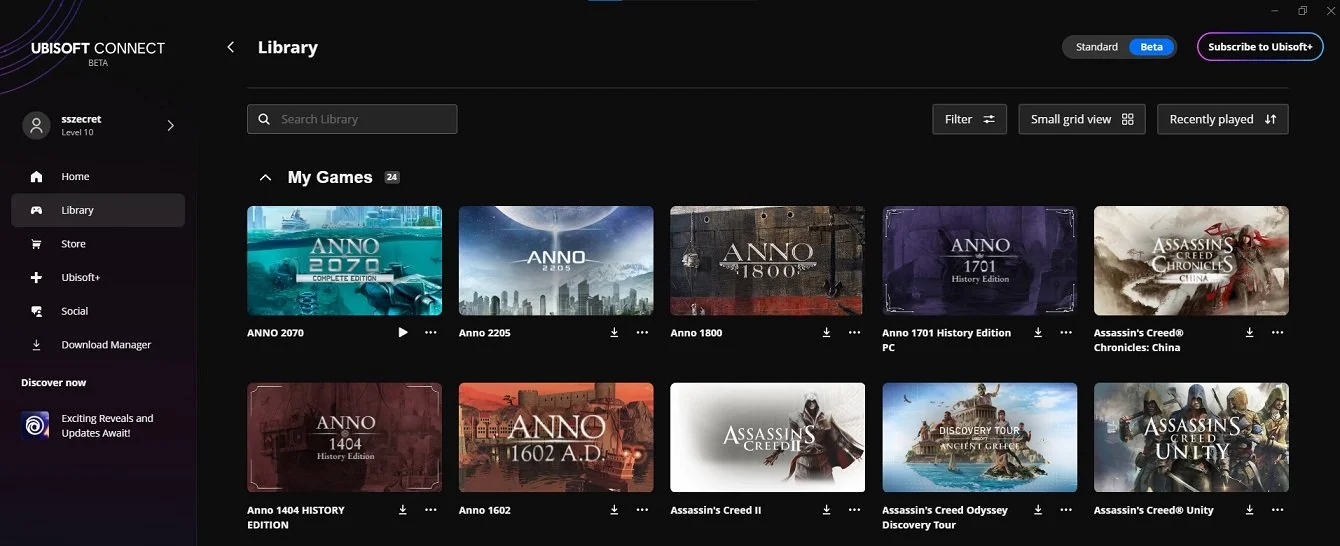
Task: Open Ubisoft+ from the sidebar
Action: pyautogui.click(x=98, y=277)
